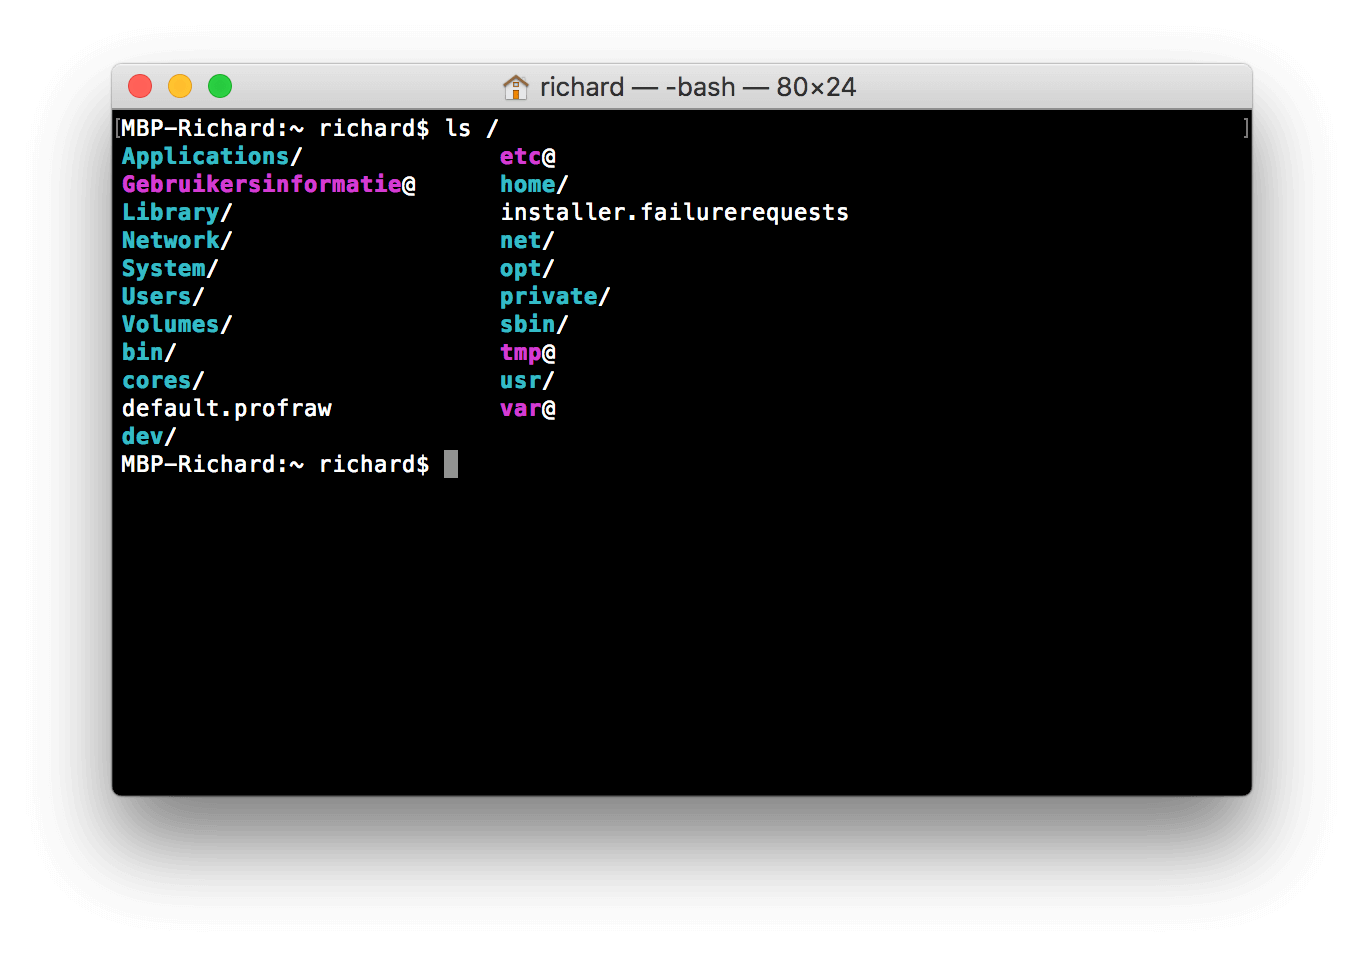Select the installer.failurerequests file name
Screen dimensions: 1364x956
coord(674,212)
